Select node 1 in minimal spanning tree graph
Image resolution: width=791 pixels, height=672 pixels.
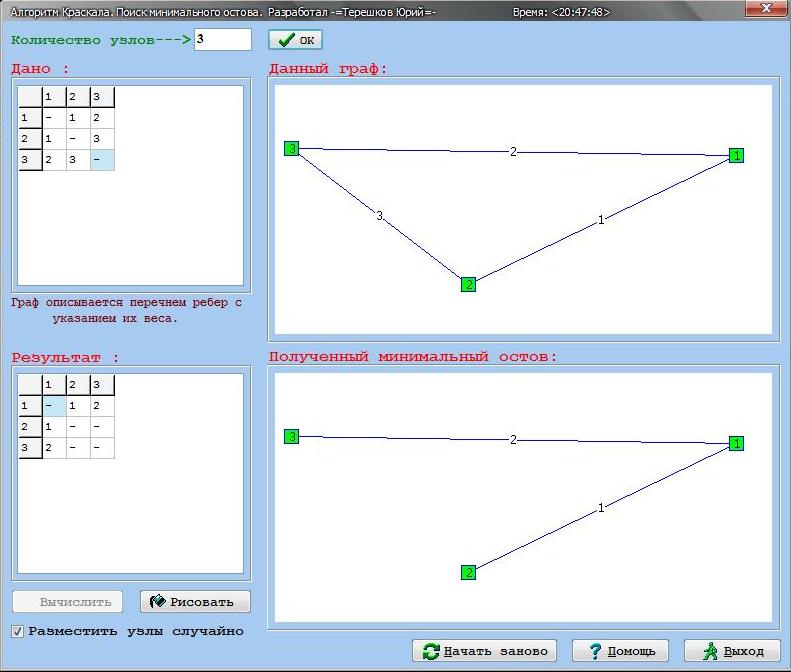[736, 443]
